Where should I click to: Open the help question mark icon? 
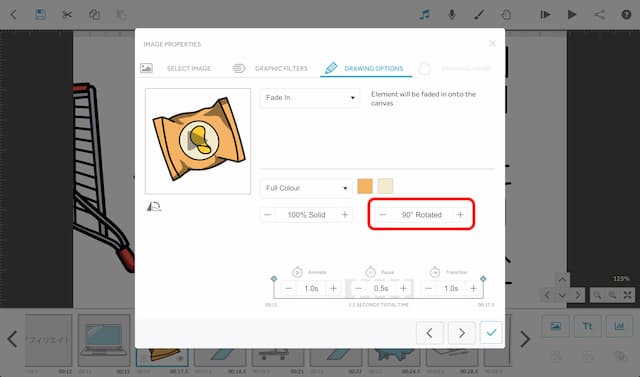(x=626, y=15)
